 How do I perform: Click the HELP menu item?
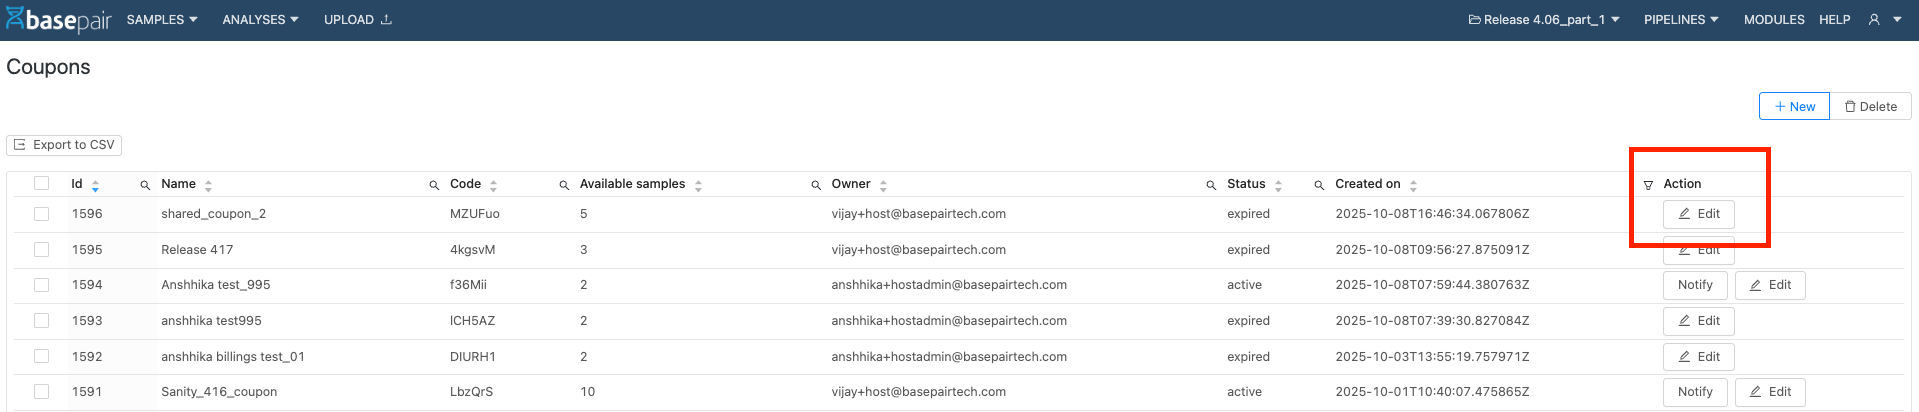tap(1834, 20)
